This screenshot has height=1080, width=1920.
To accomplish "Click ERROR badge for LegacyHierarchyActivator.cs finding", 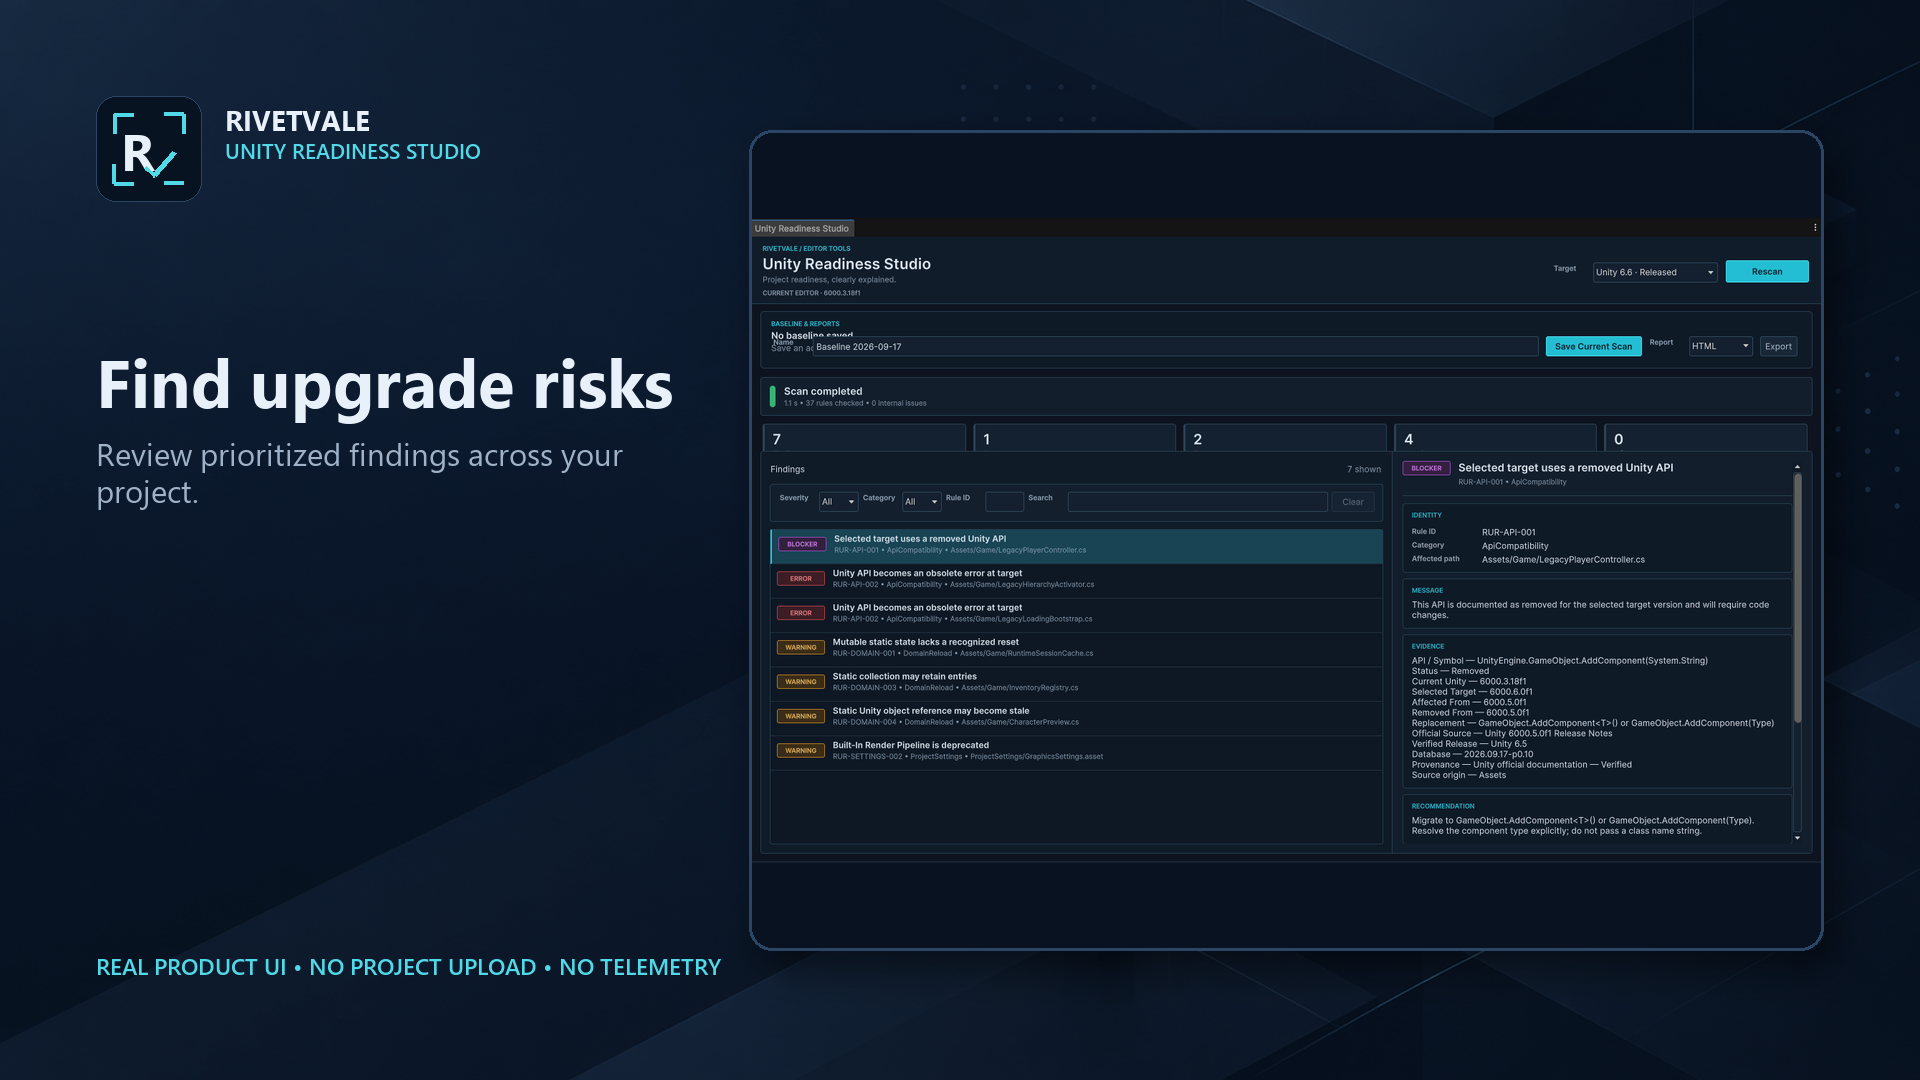I will click(801, 579).
